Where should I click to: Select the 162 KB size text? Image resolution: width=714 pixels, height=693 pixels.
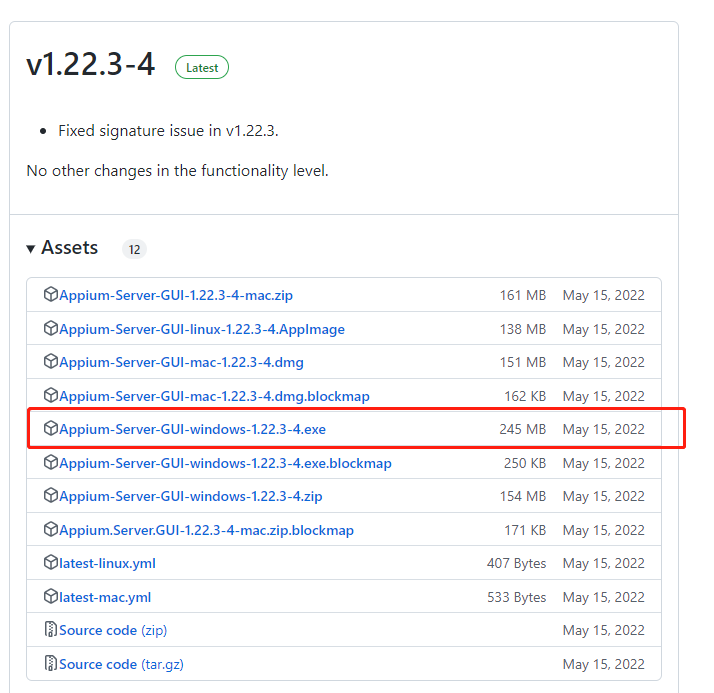pos(525,396)
